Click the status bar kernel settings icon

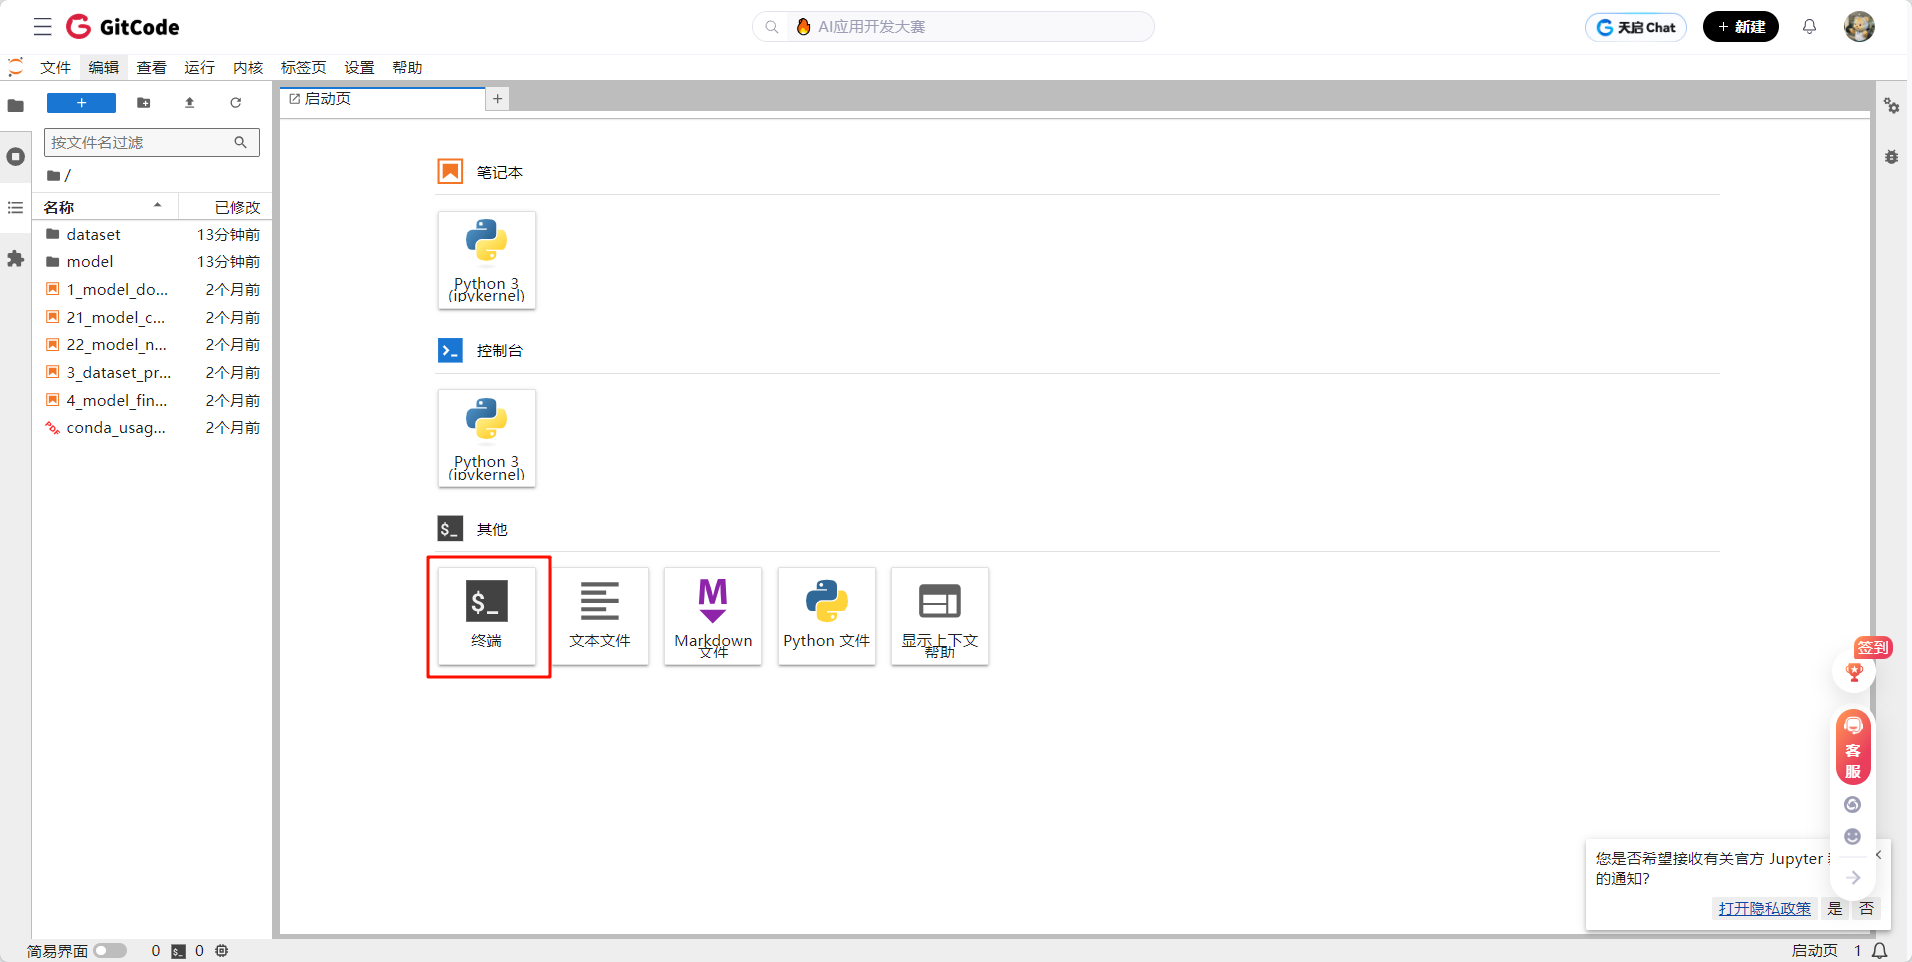(222, 951)
